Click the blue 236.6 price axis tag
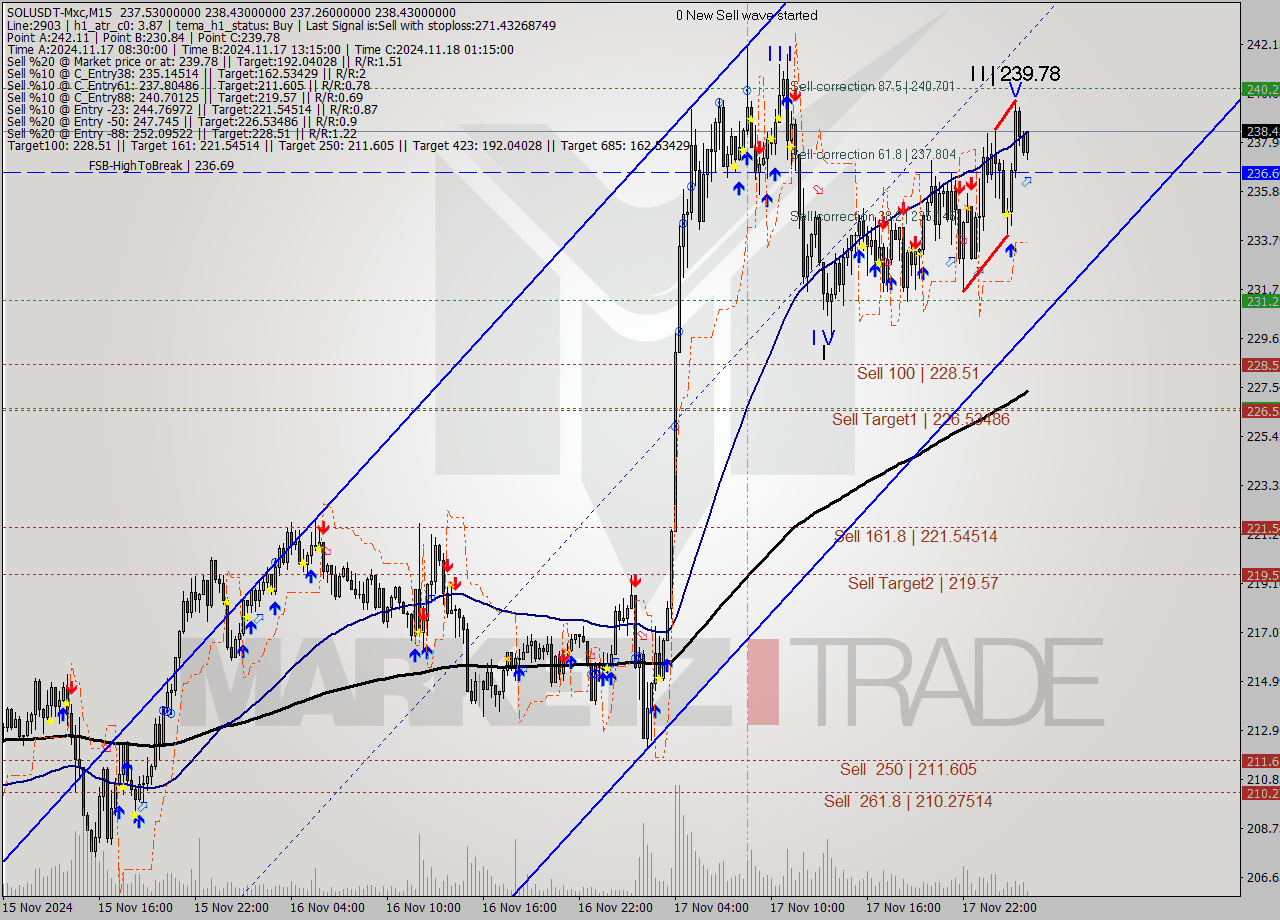The image size is (1280, 920). (x=1261, y=173)
